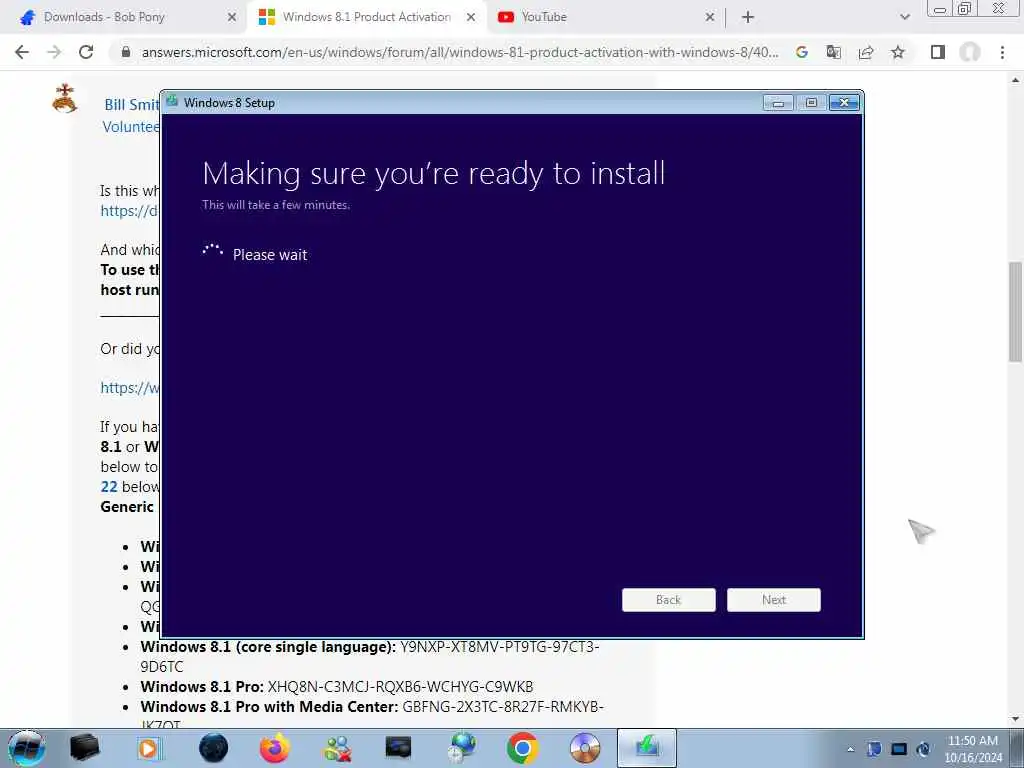Image resolution: width=1024 pixels, height=768 pixels.
Task: Click the Back button in Windows 8 Setup
Action: [x=669, y=600]
